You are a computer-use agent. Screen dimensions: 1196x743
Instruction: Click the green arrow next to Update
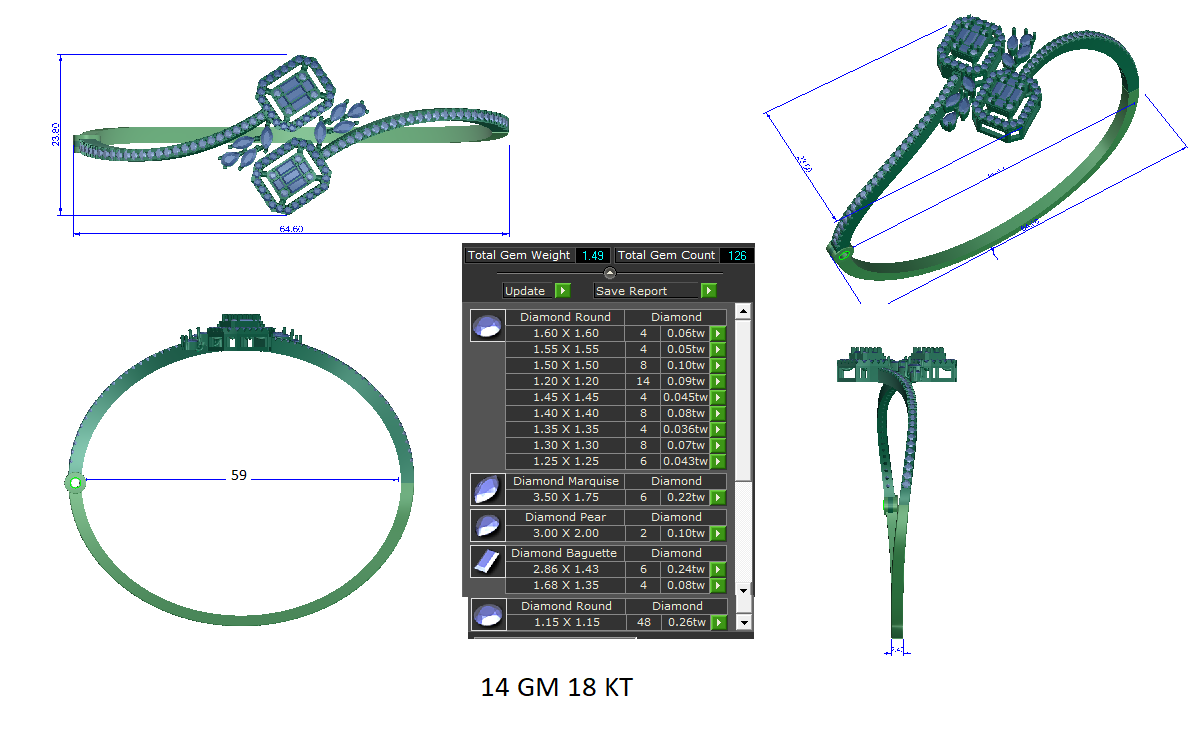point(563,291)
